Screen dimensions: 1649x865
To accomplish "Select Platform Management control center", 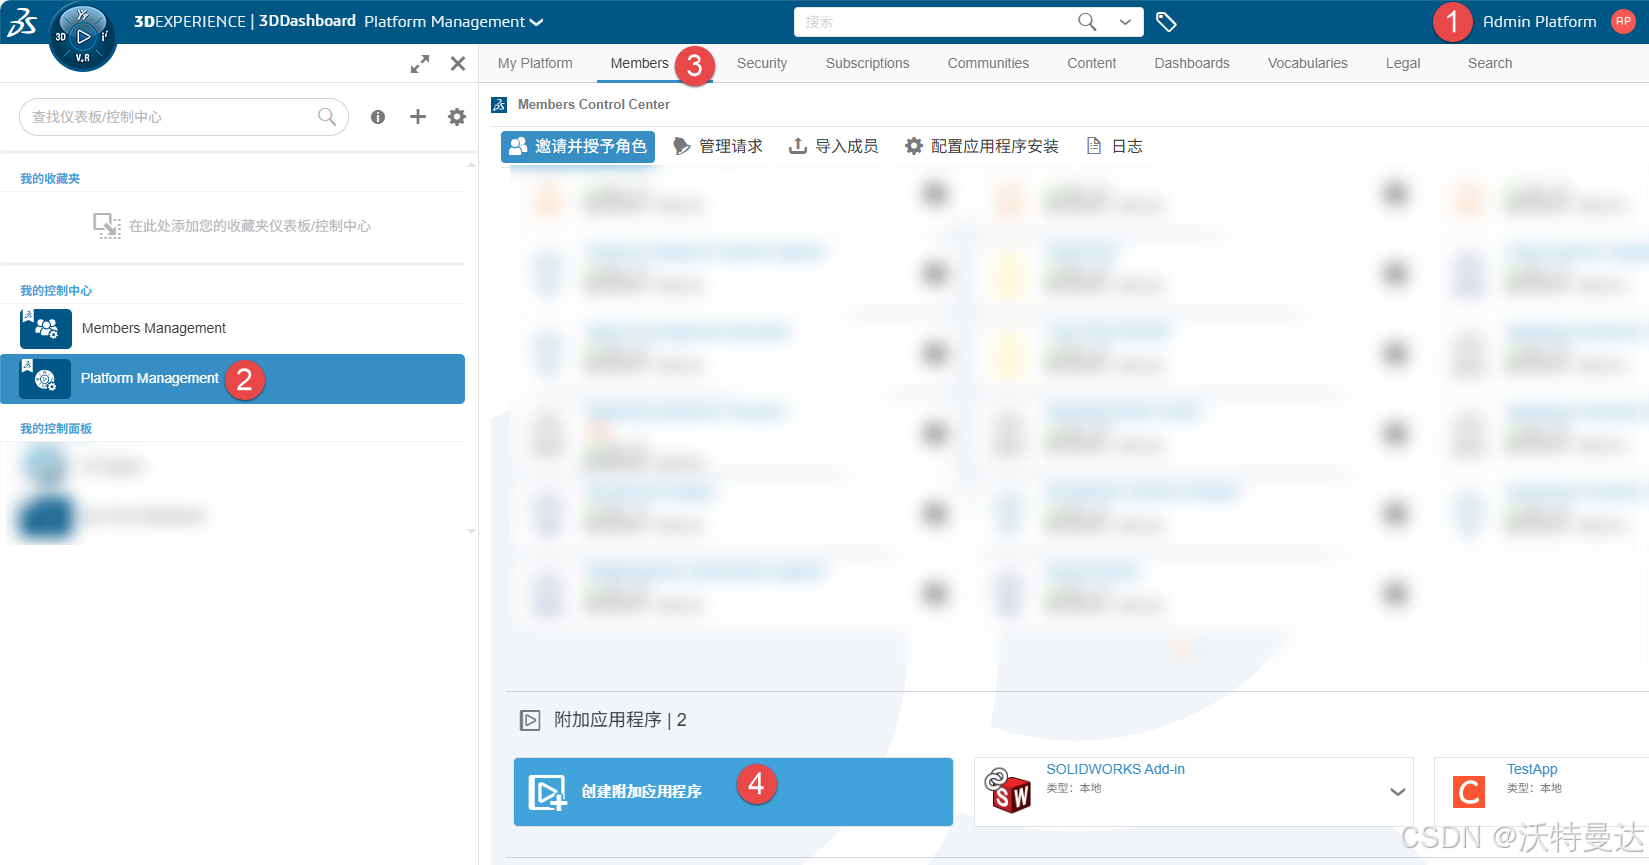I will [232, 379].
